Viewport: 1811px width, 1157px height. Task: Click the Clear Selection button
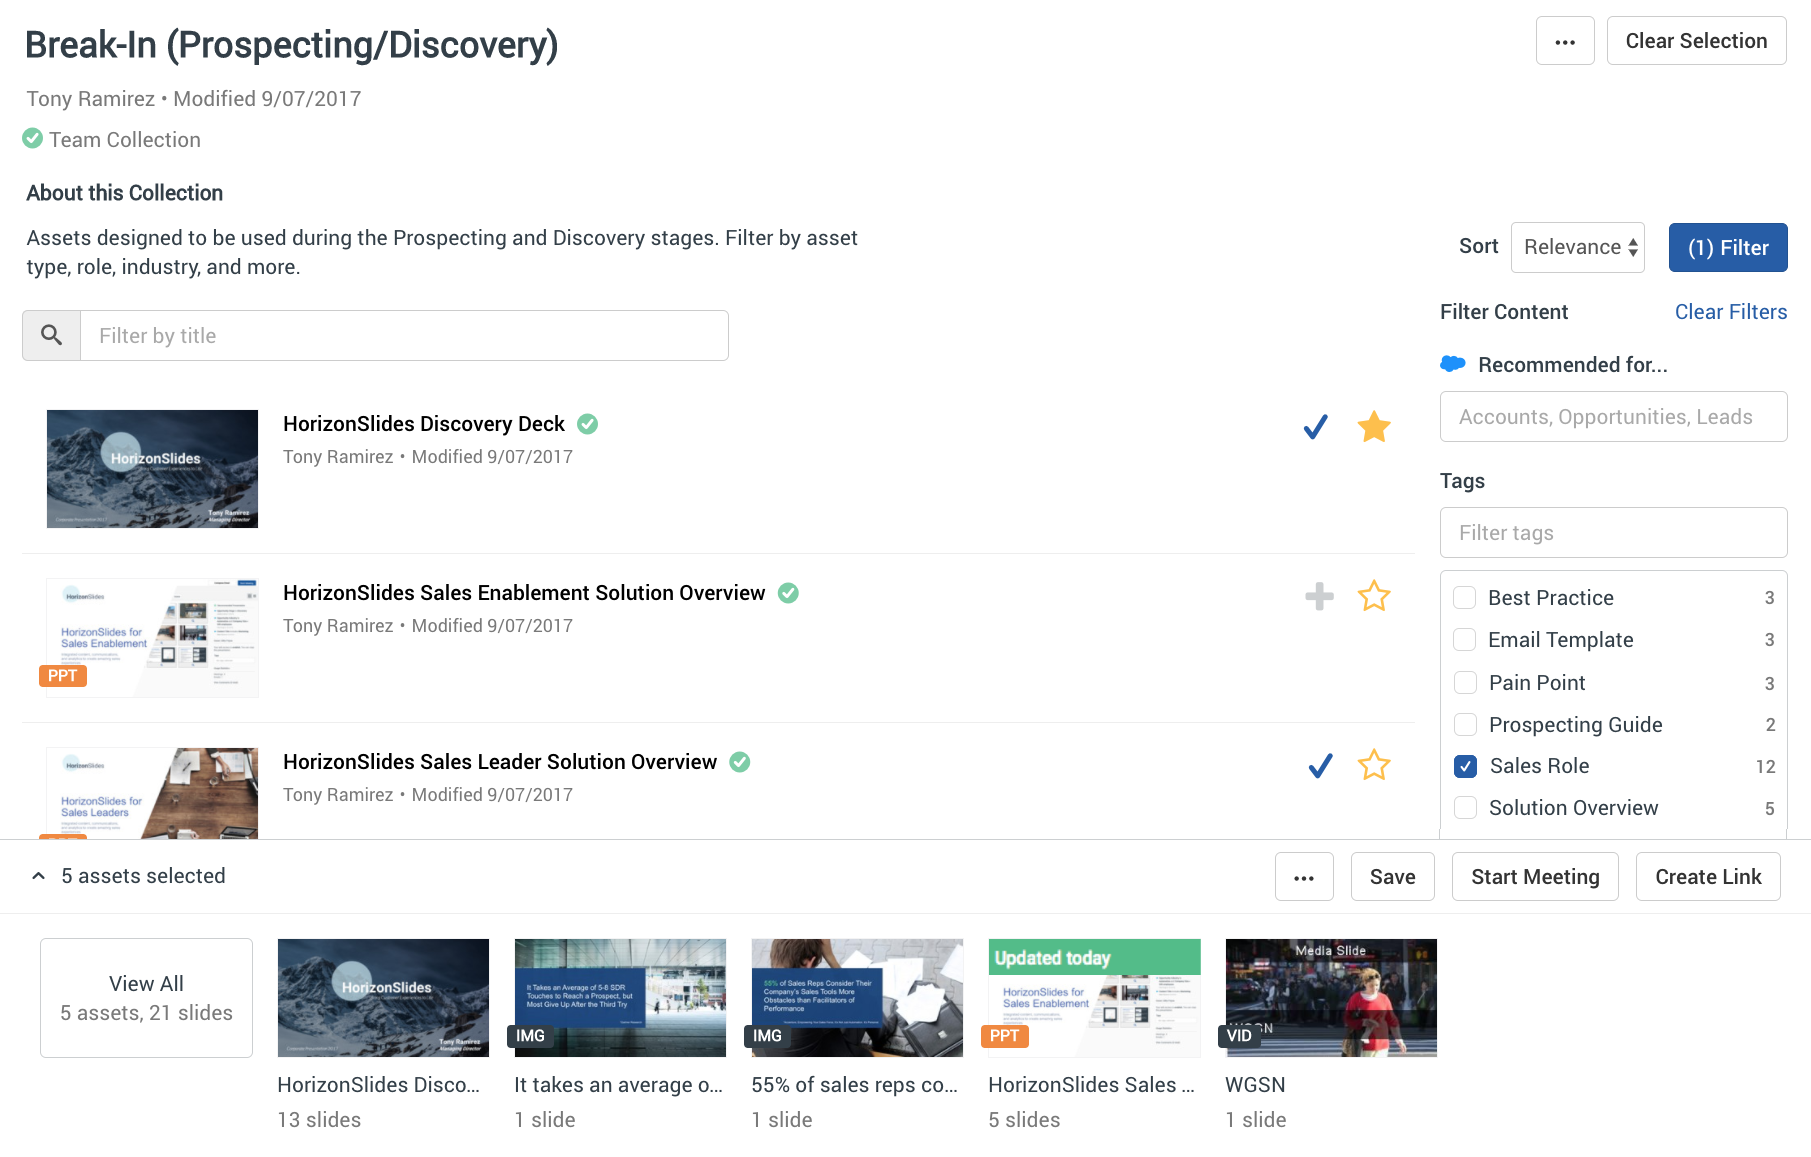pyautogui.click(x=1696, y=41)
